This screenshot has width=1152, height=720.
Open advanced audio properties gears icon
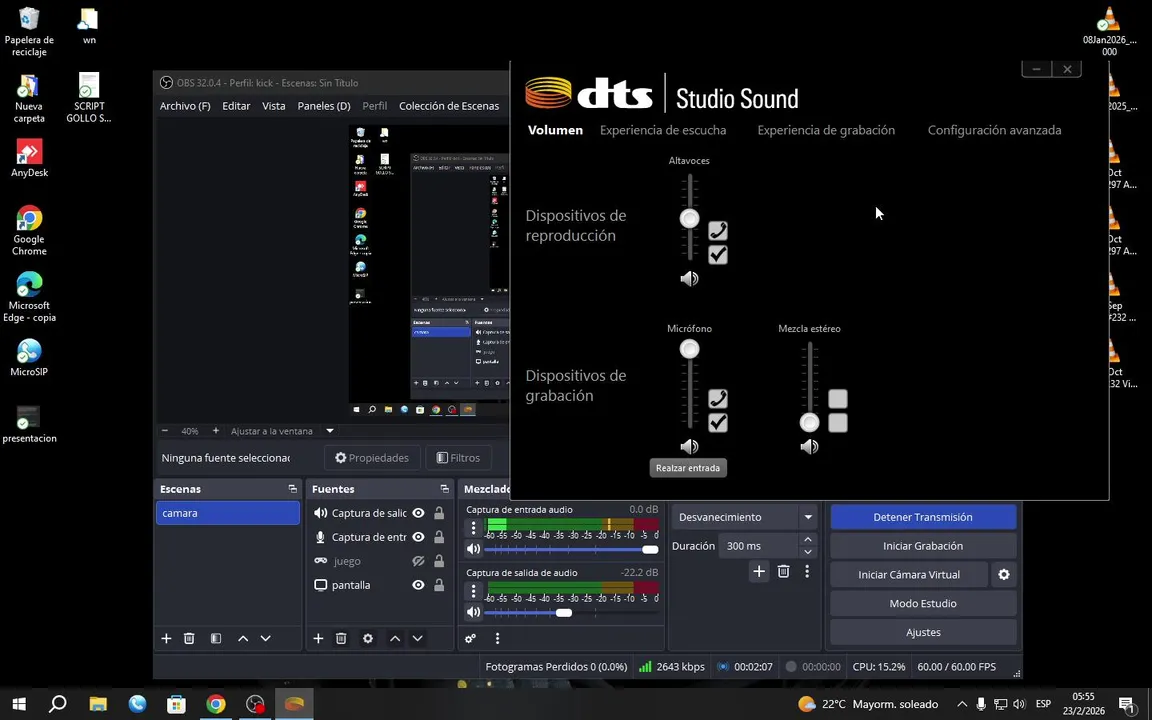[x=470, y=638]
